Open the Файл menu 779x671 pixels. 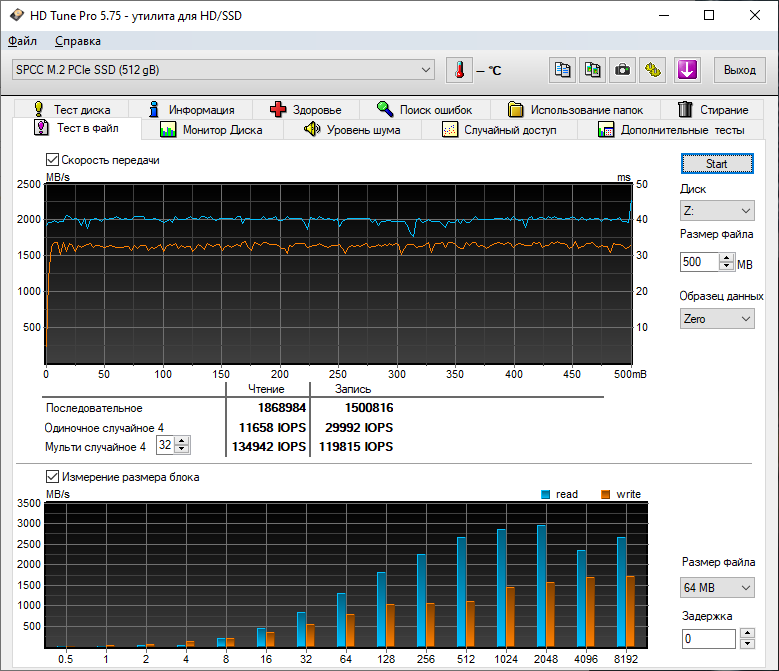pos(22,41)
